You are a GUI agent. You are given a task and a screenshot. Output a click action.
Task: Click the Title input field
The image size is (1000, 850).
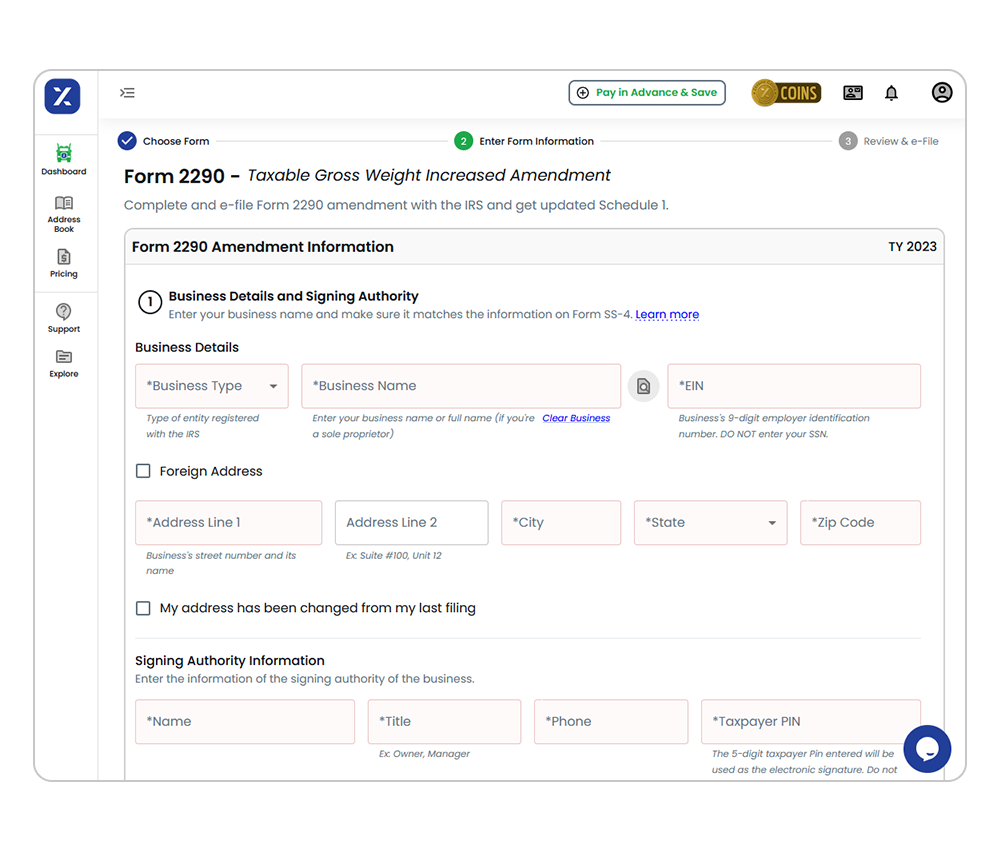tap(445, 722)
